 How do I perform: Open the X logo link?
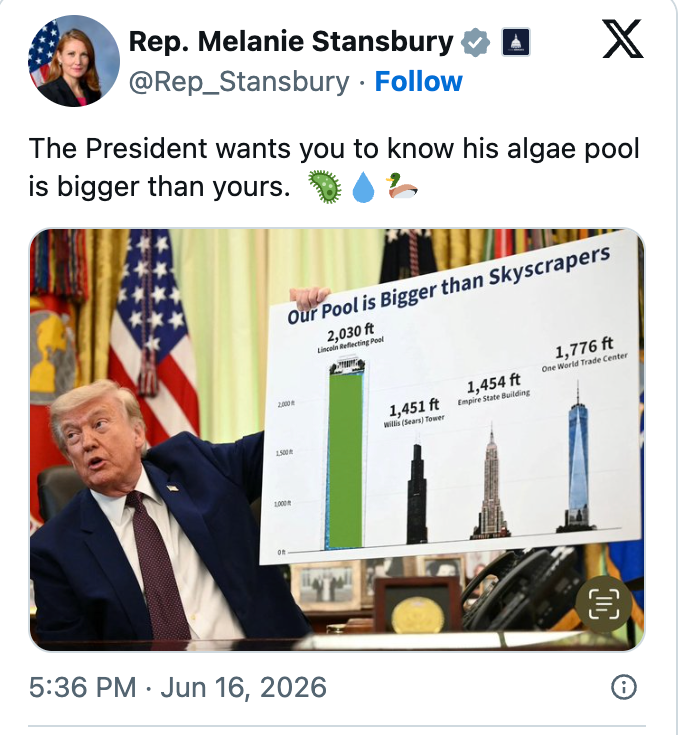(622, 39)
